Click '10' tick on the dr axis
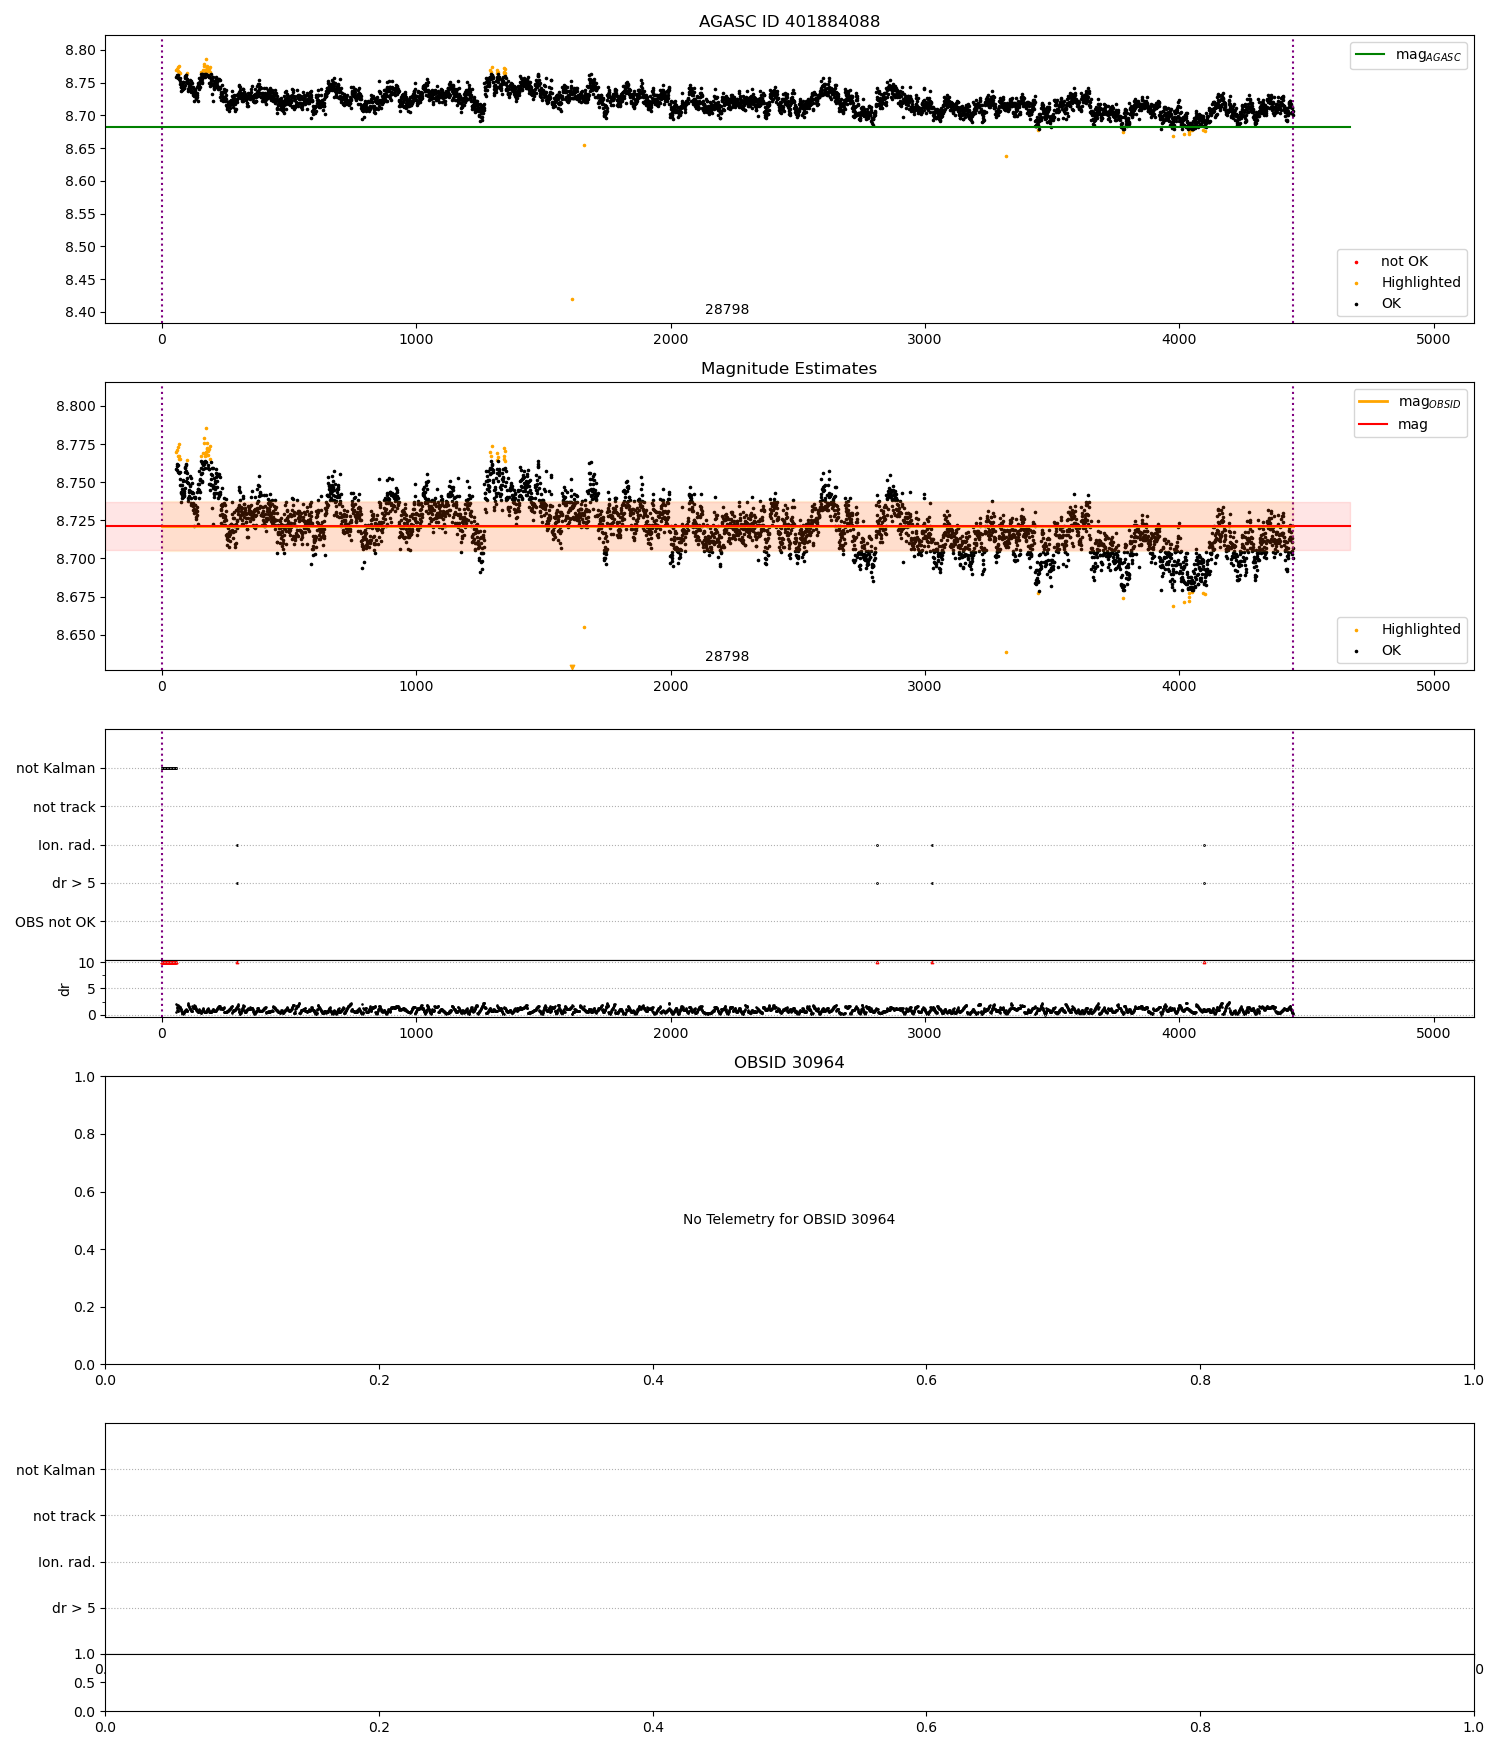 87,964
